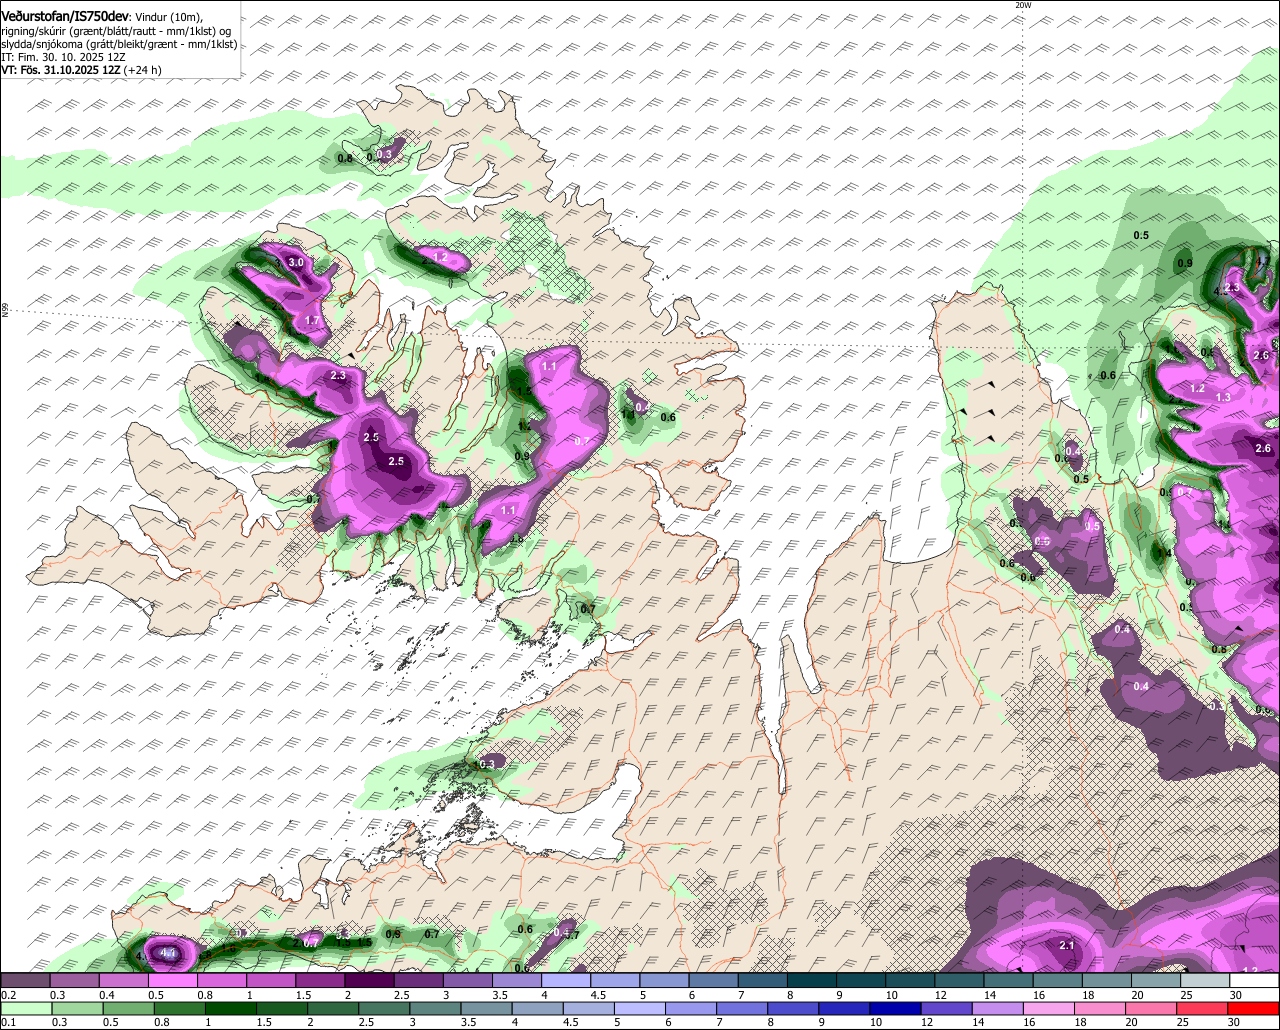Screen dimensions: 1280x1030
Task: Click the 2.1 value in southern snow area
Action: coord(1066,945)
